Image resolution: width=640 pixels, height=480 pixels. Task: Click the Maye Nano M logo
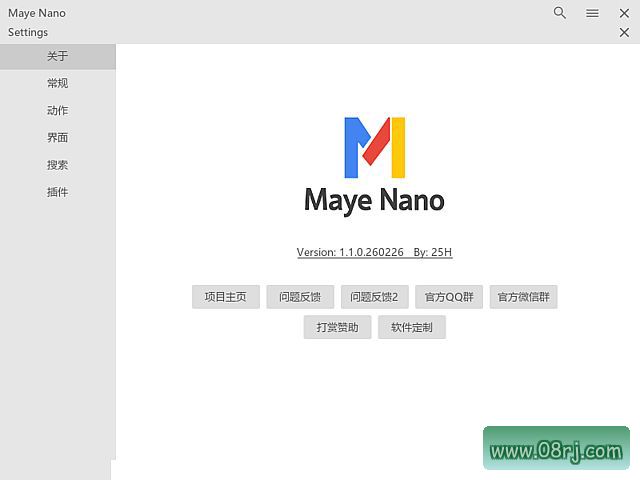tap(374, 147)
